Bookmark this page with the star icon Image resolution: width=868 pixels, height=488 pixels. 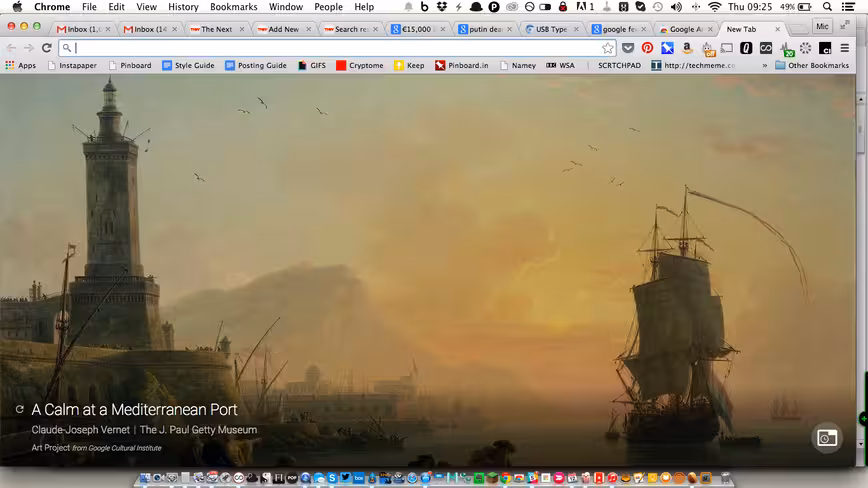click(x=607, y=48)
